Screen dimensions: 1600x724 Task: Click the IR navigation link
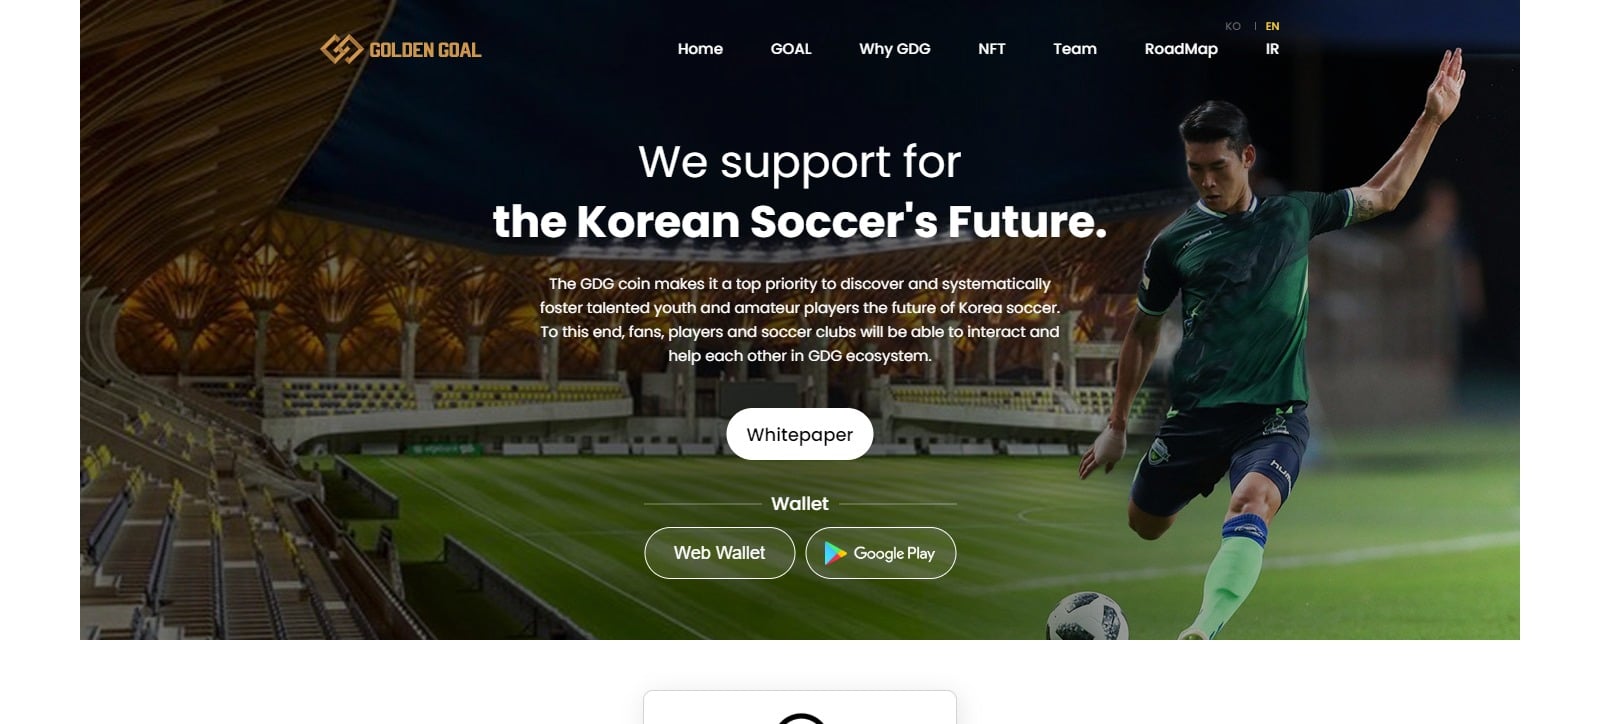click(1272, 49)
